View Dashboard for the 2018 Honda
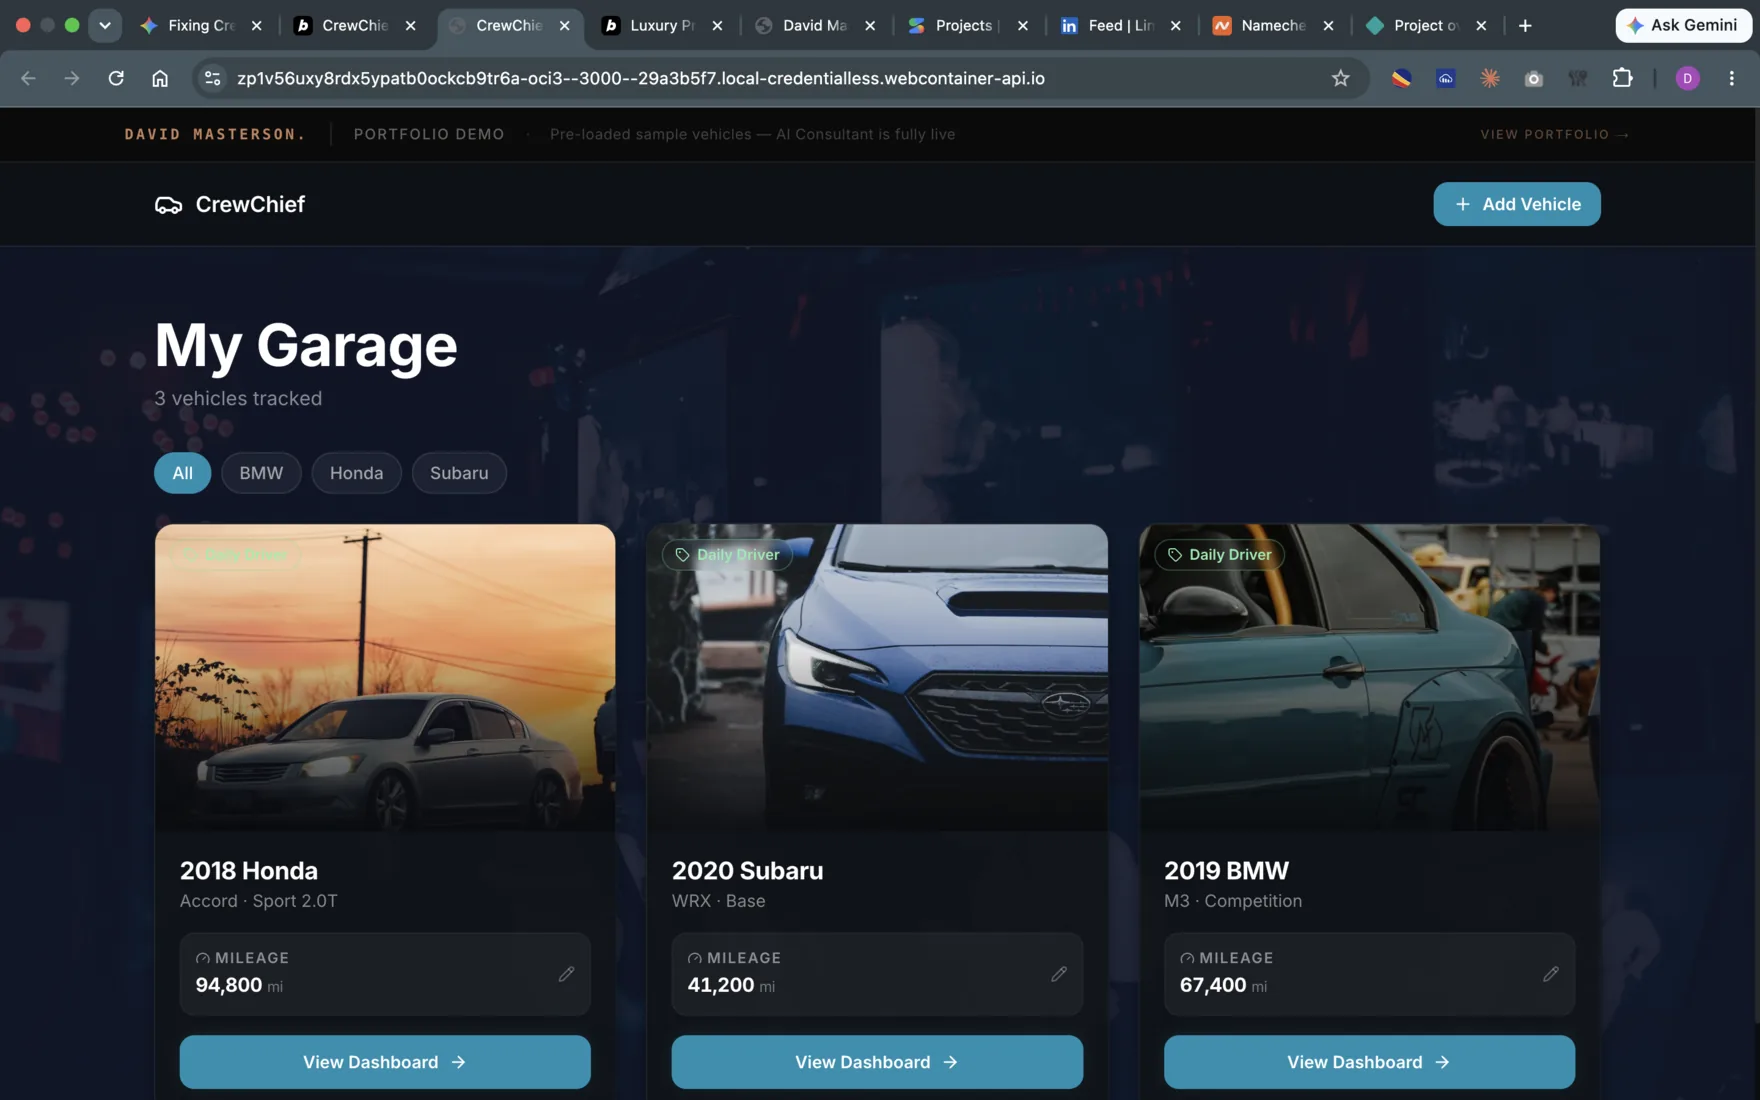This screenshot has width=1760, height=1100. [385, 1062]
